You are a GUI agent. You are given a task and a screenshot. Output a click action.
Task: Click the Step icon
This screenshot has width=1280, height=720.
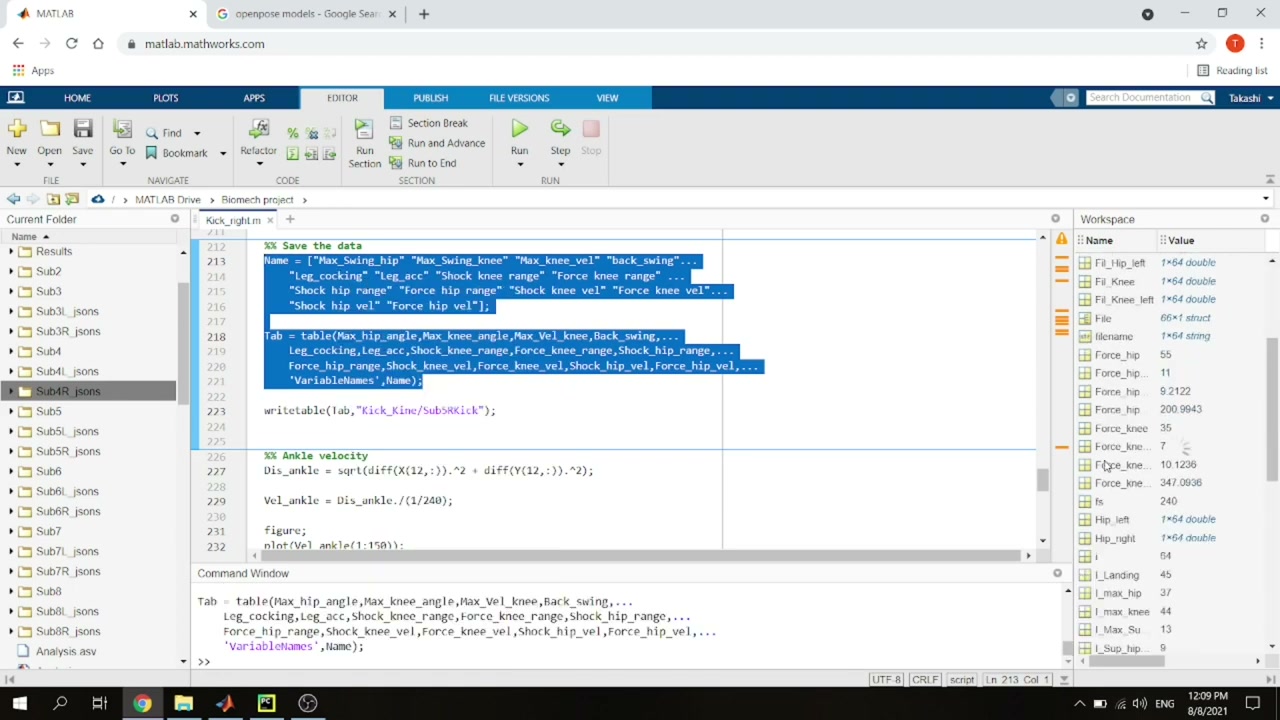coord(560,128)
